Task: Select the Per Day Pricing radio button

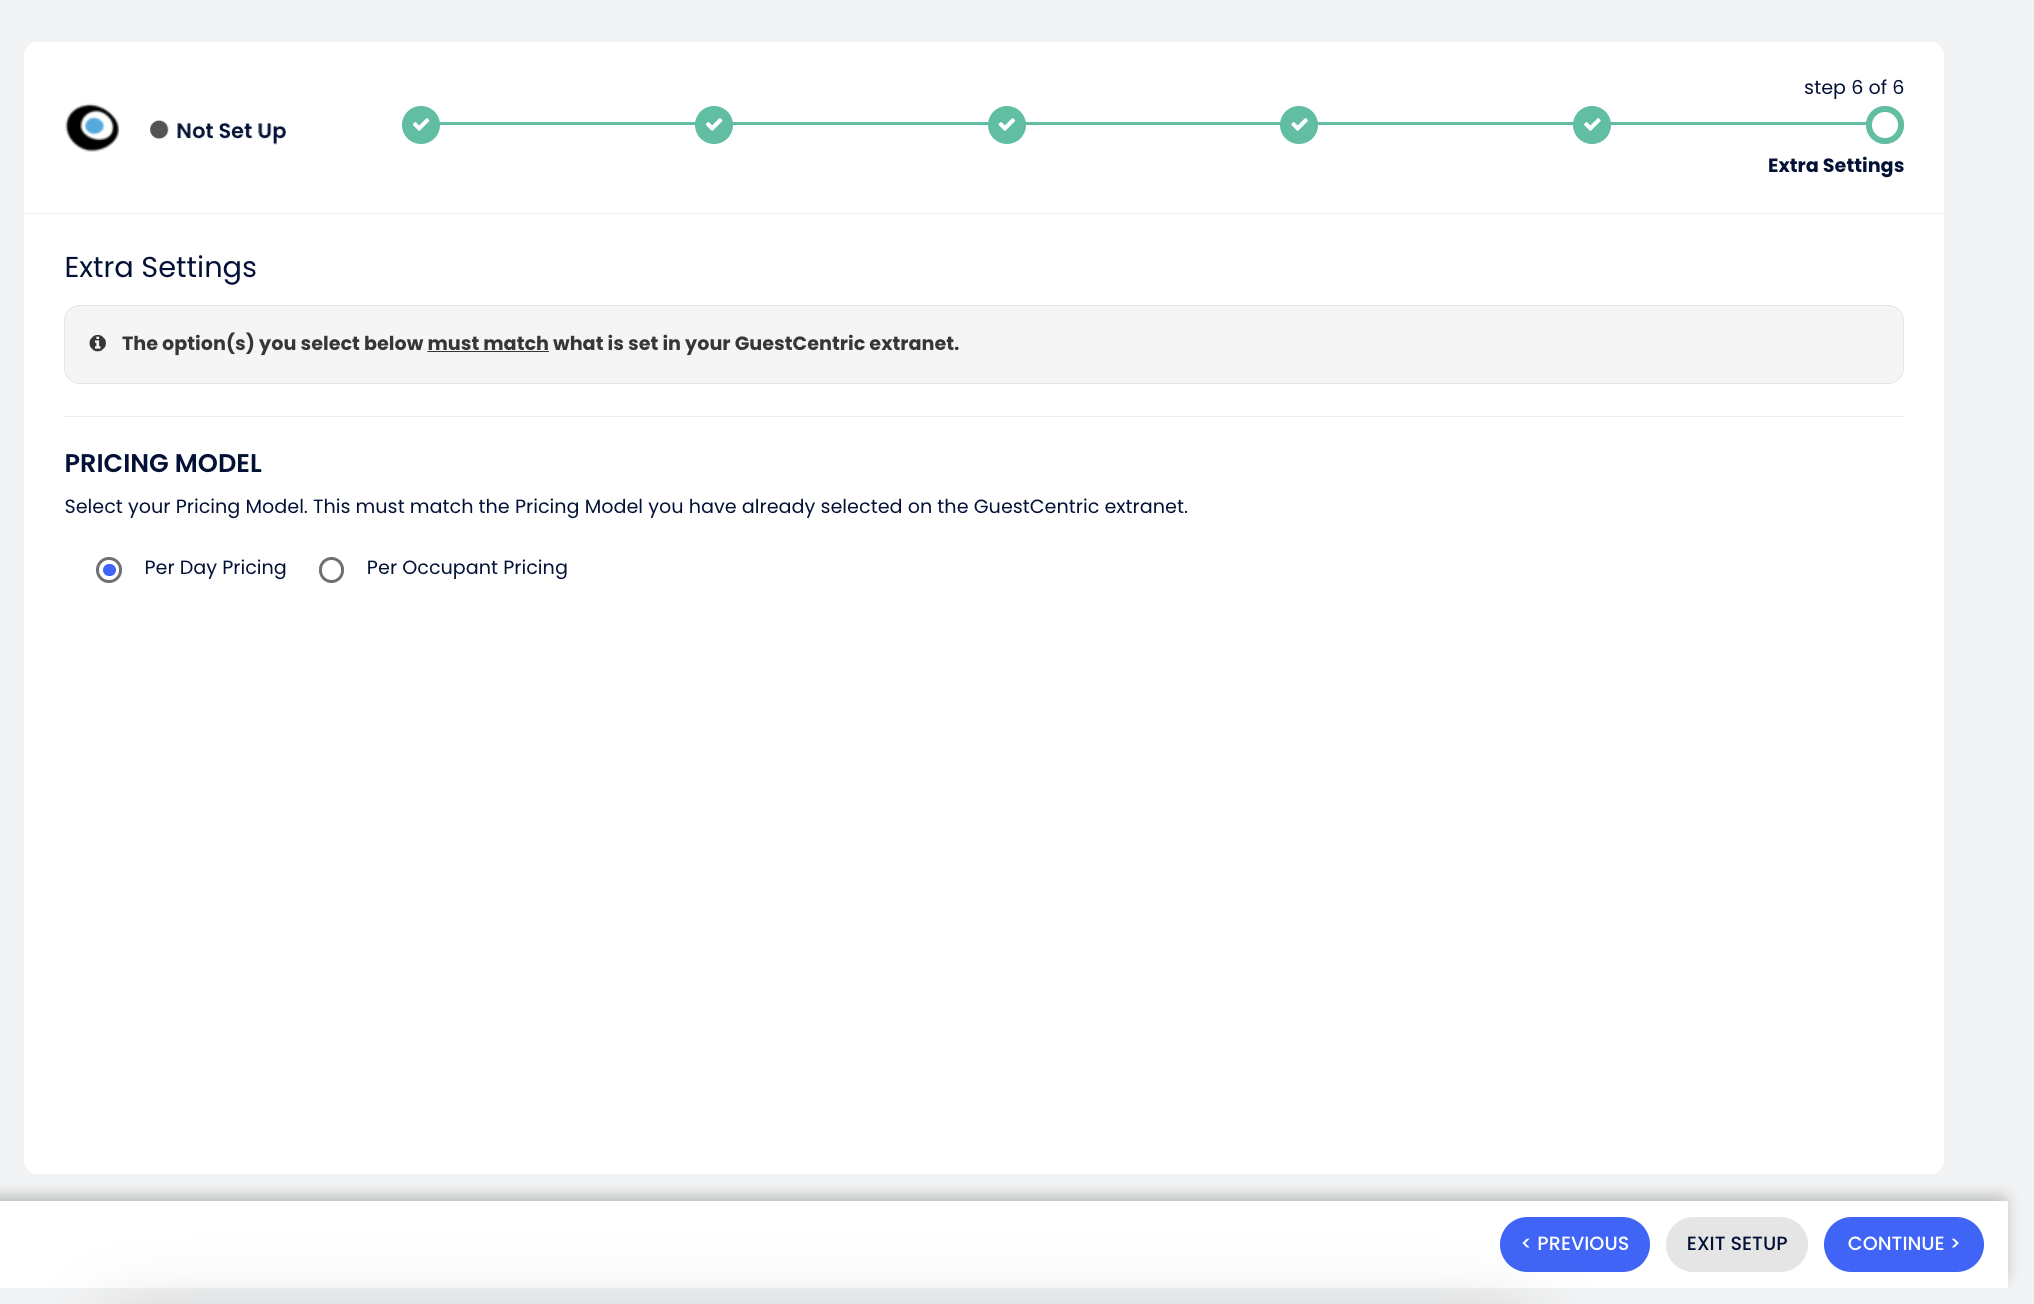Action: click(x=109, y=570)
